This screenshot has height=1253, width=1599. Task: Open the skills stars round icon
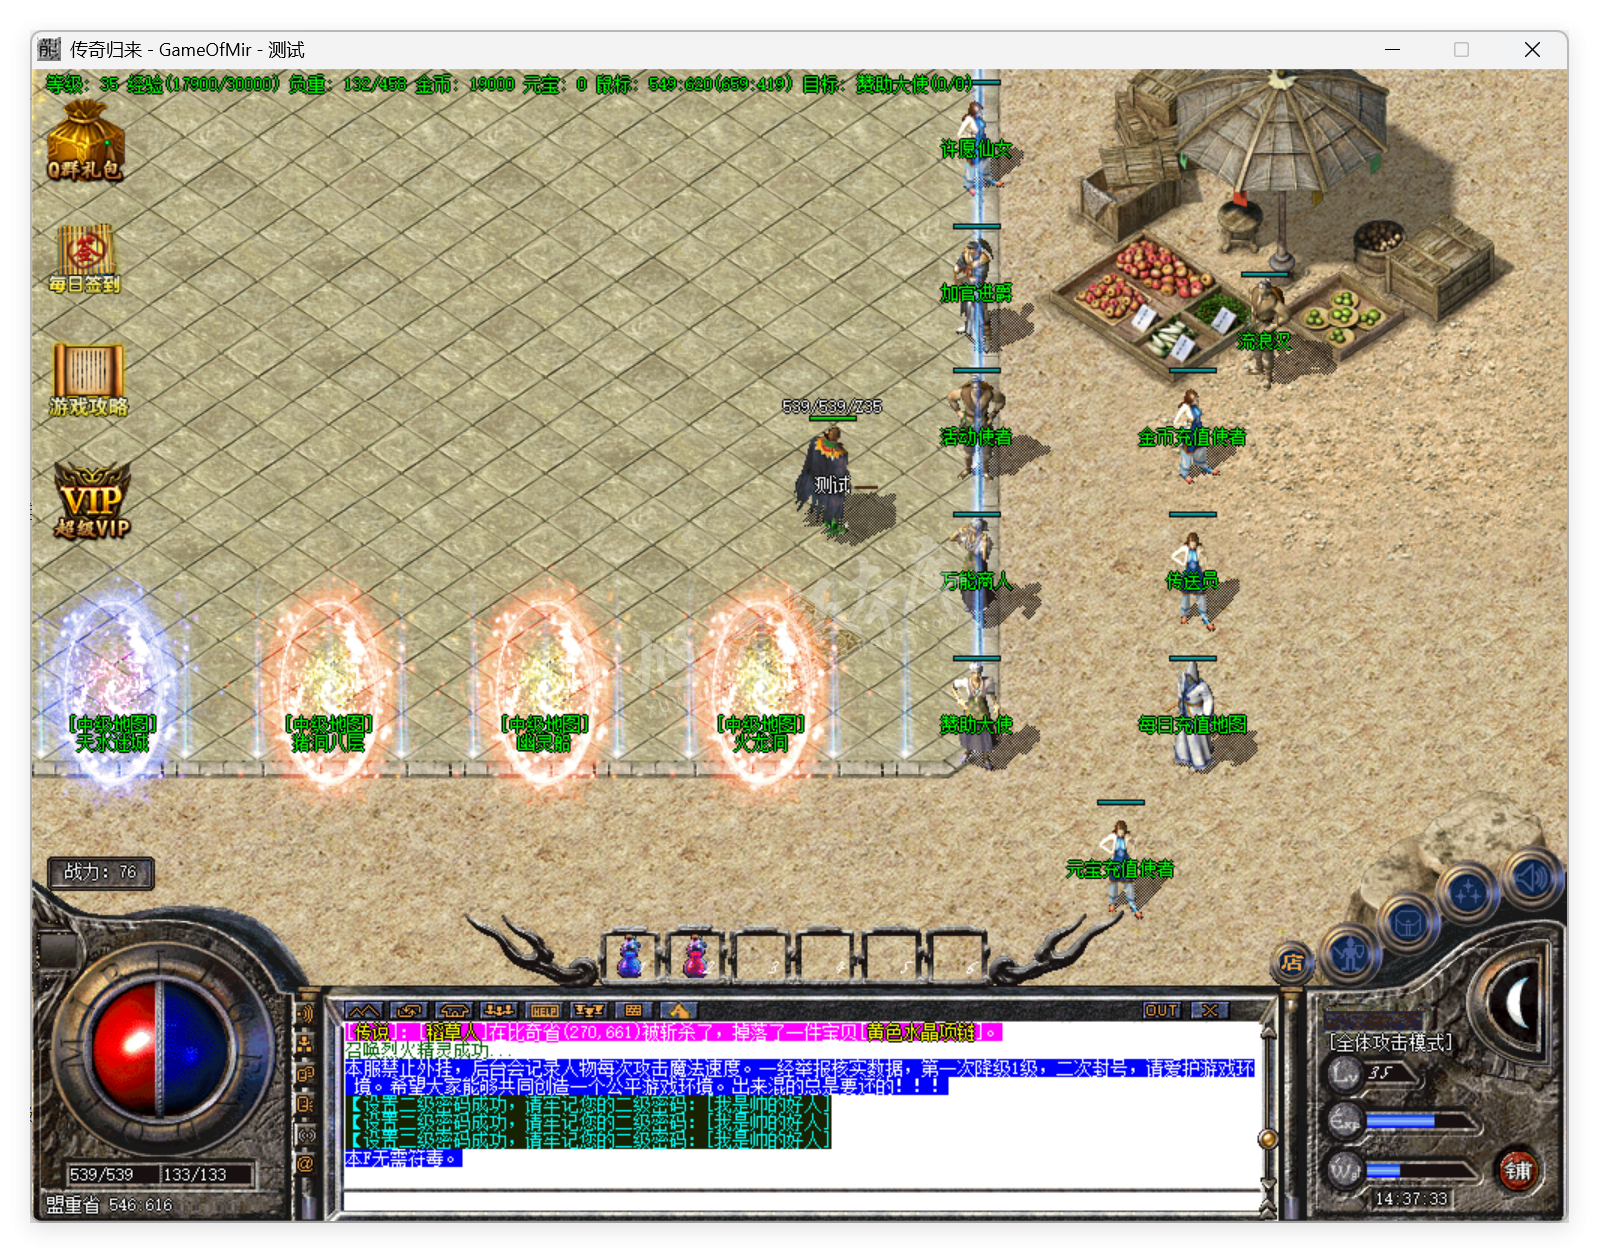coord(1467,892)
